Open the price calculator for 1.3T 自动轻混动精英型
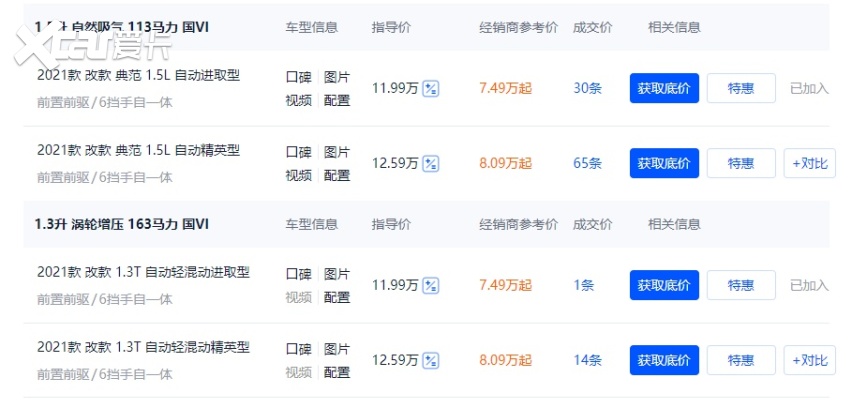 pos(431,361)
